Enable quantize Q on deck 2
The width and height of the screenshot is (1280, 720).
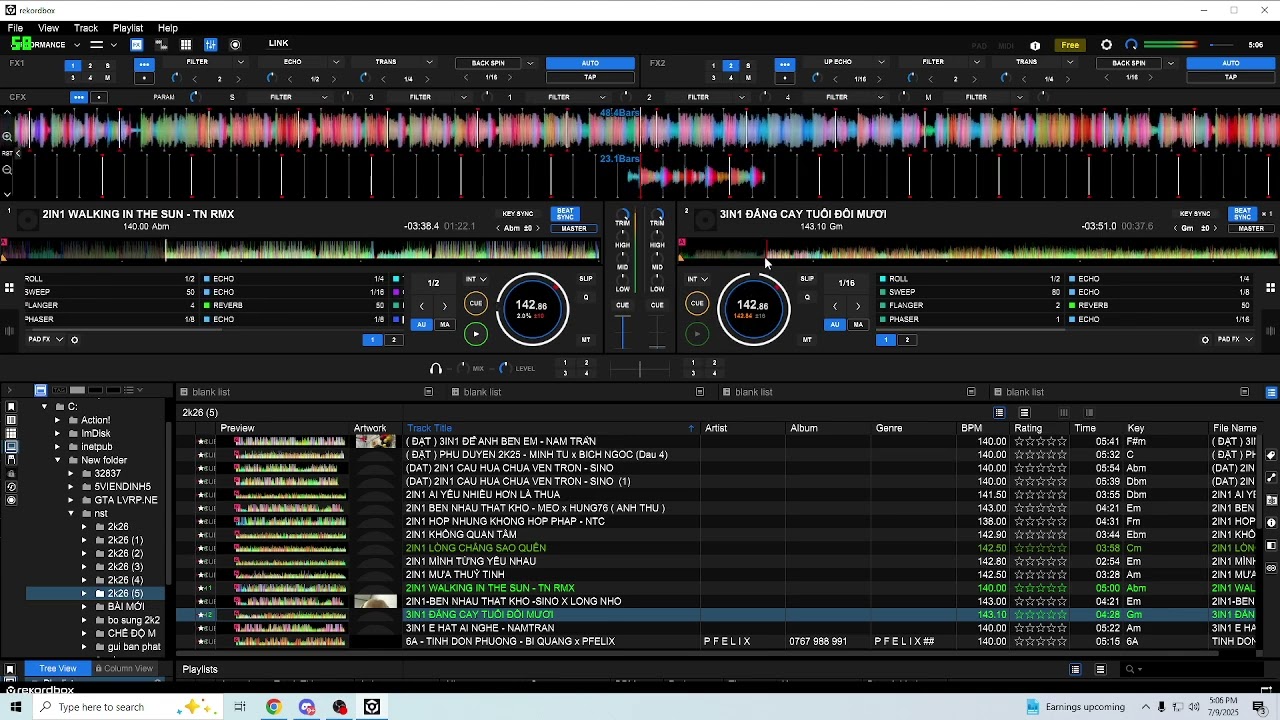point(807,297)
